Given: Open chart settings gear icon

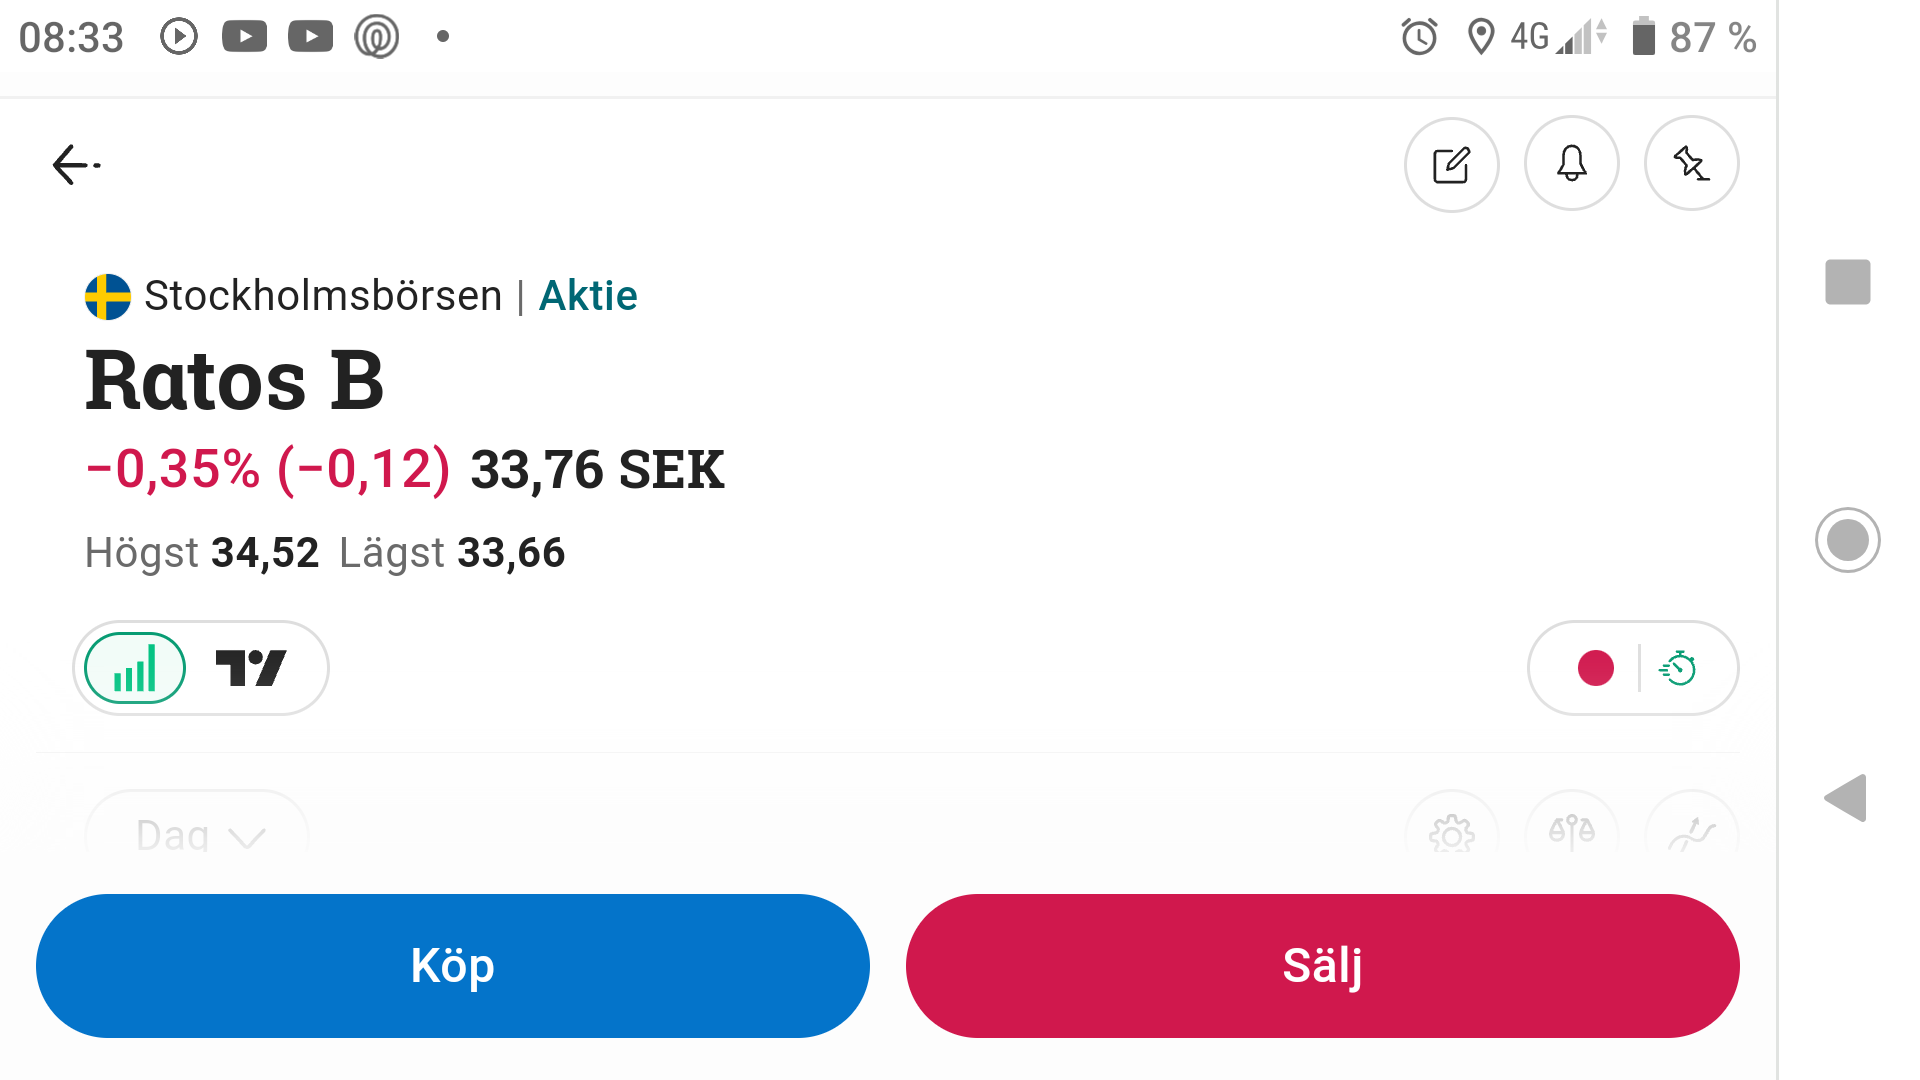Looking at the screenshot, I should (x=1451, y=832).
